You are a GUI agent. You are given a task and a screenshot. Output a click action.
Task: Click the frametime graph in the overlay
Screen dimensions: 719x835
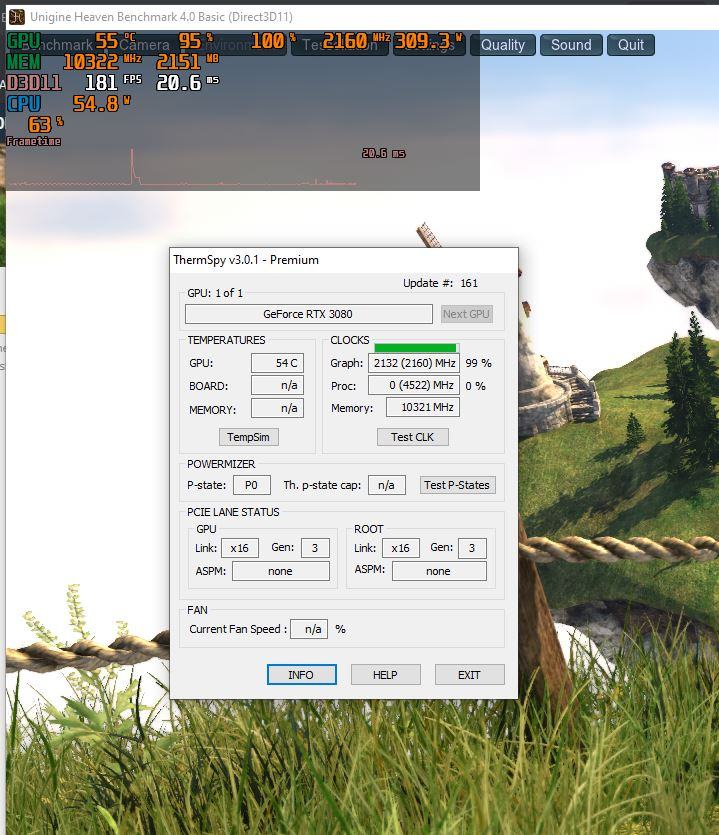(181, 168)
